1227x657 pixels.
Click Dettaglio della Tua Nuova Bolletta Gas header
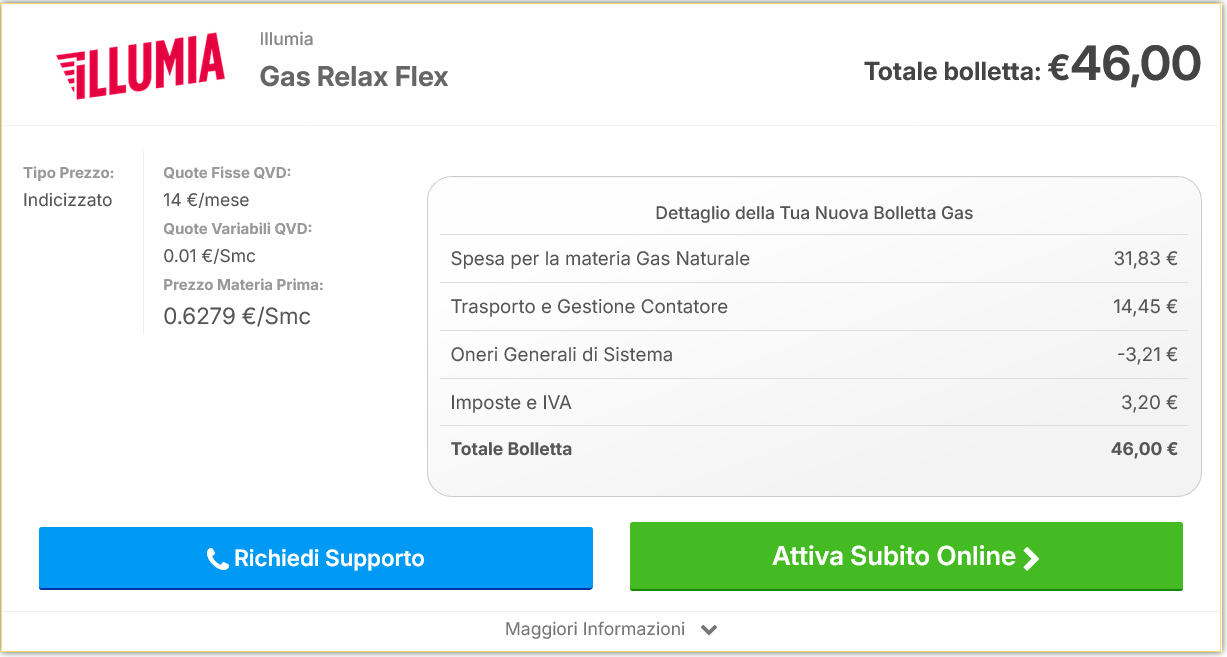tap(813, 213)
